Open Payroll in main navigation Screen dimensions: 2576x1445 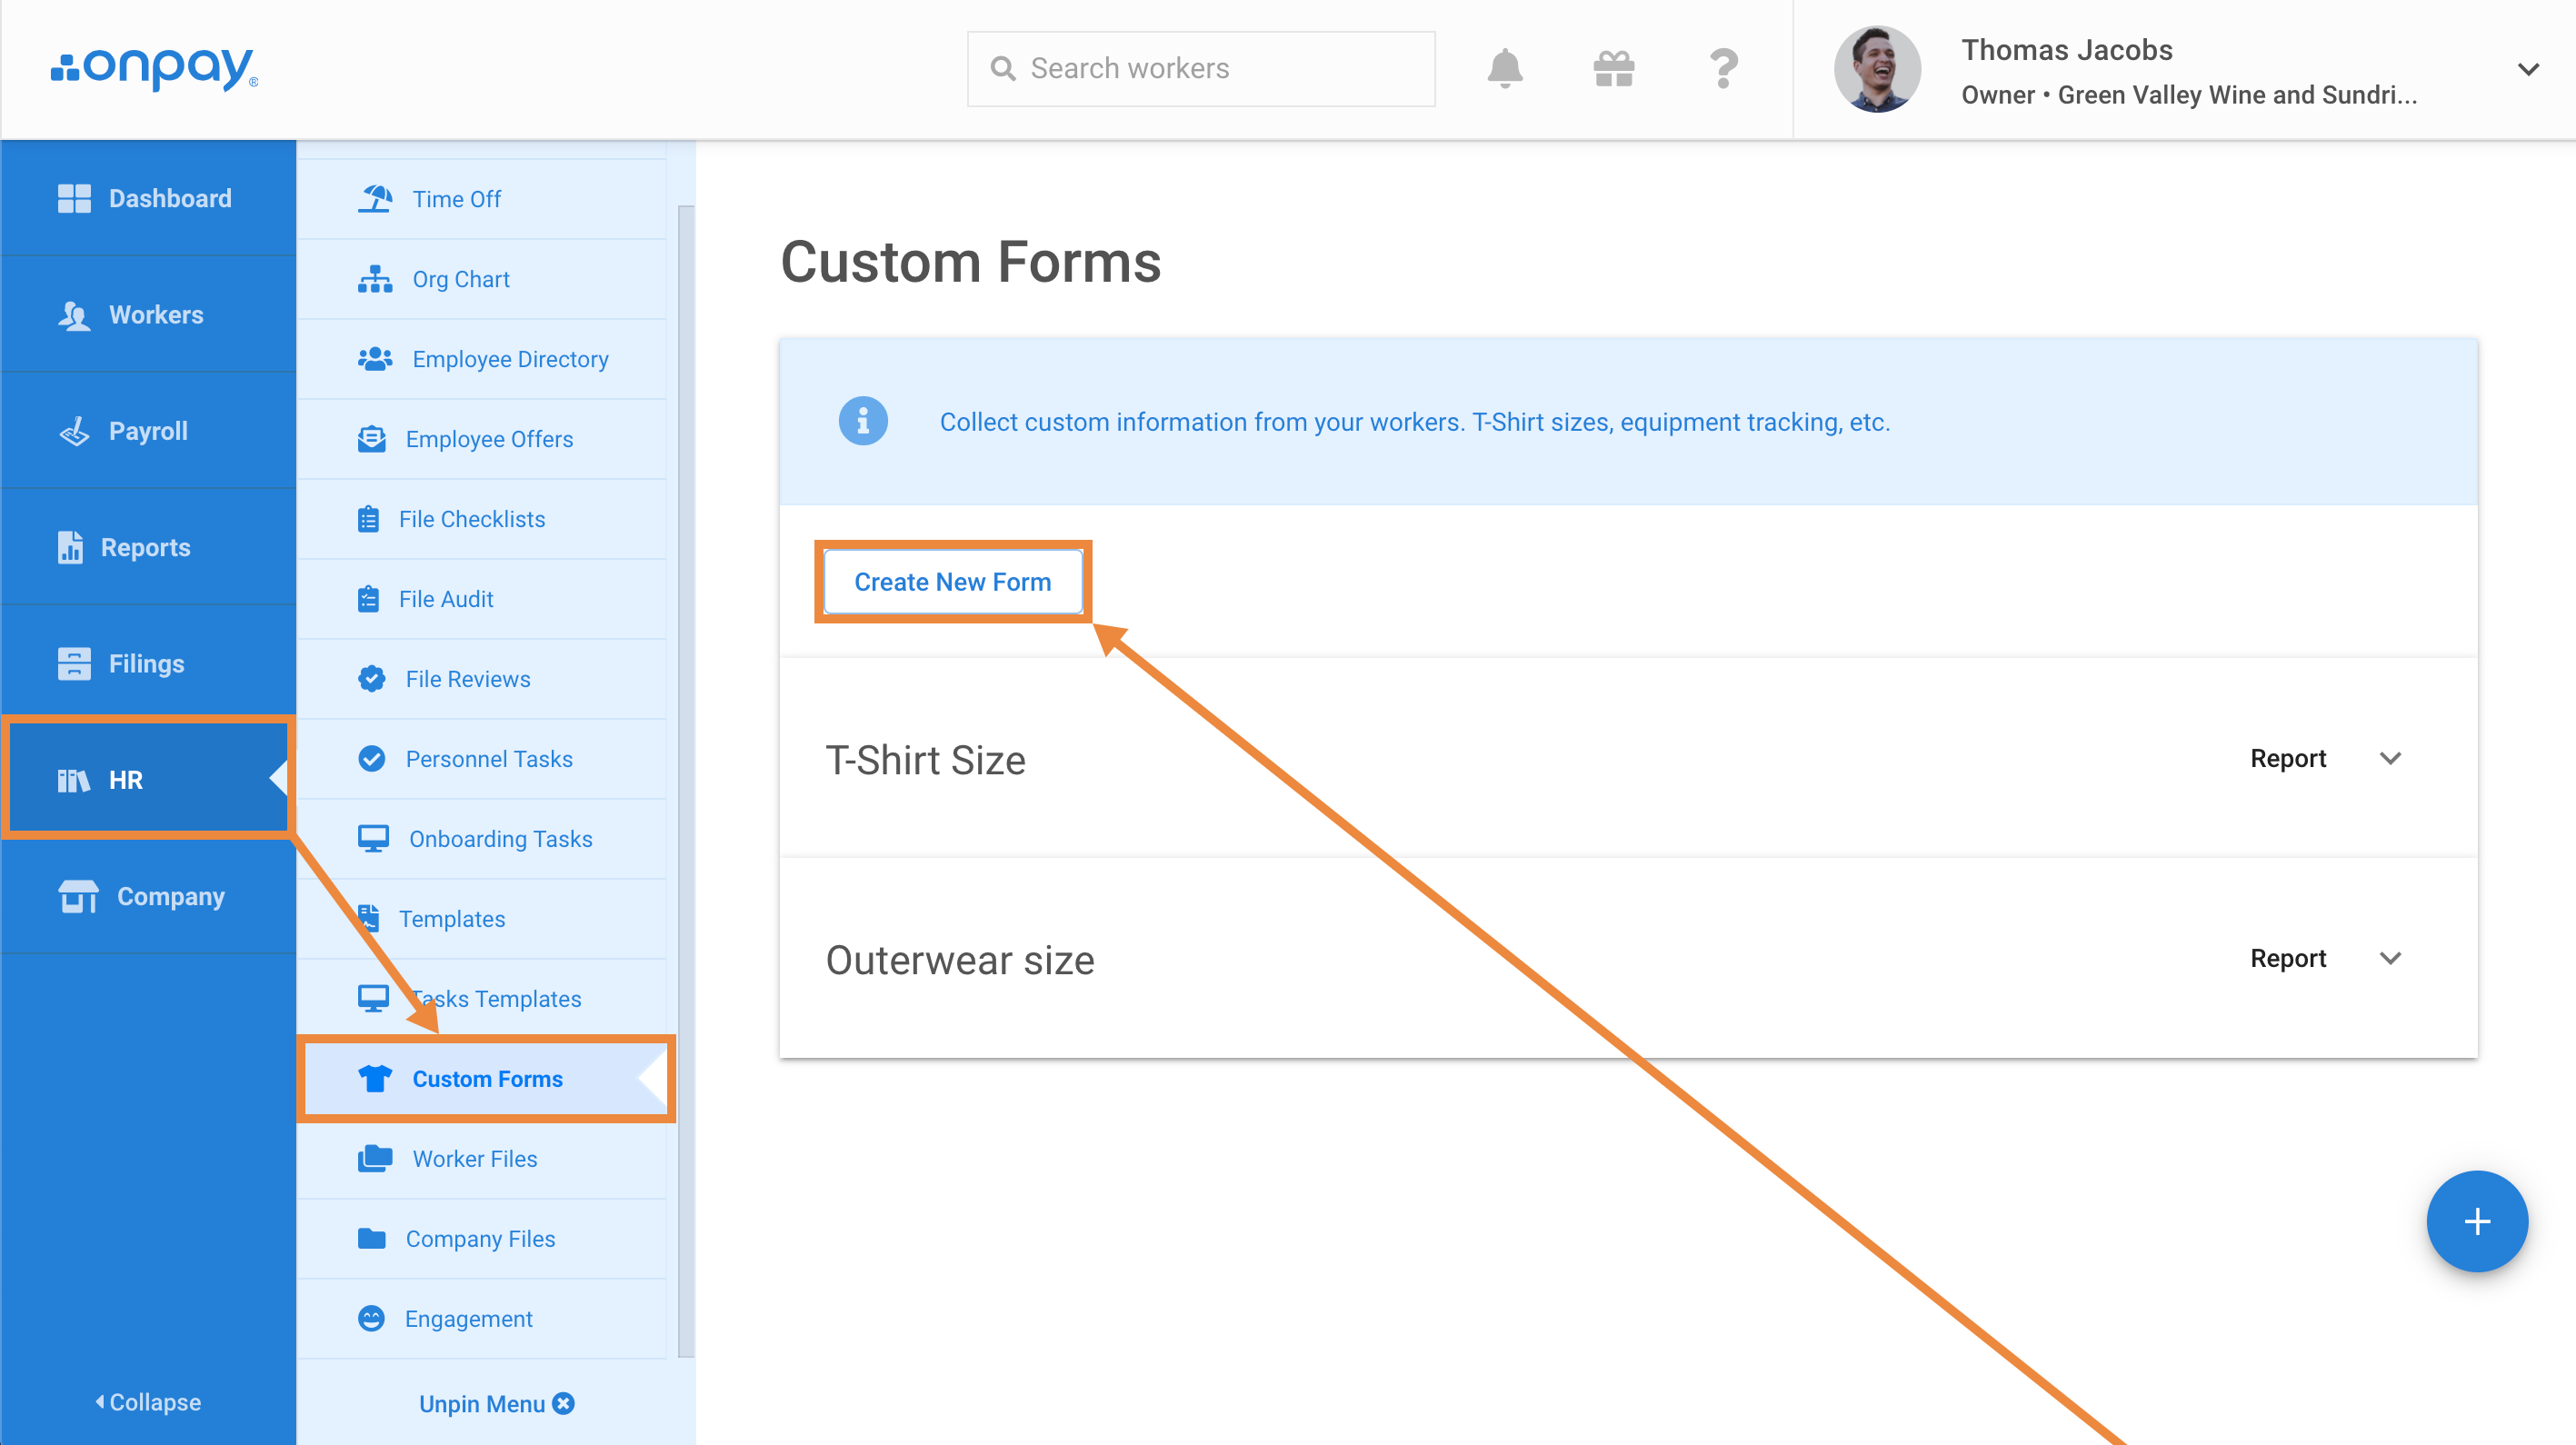[x=148, y=431]
